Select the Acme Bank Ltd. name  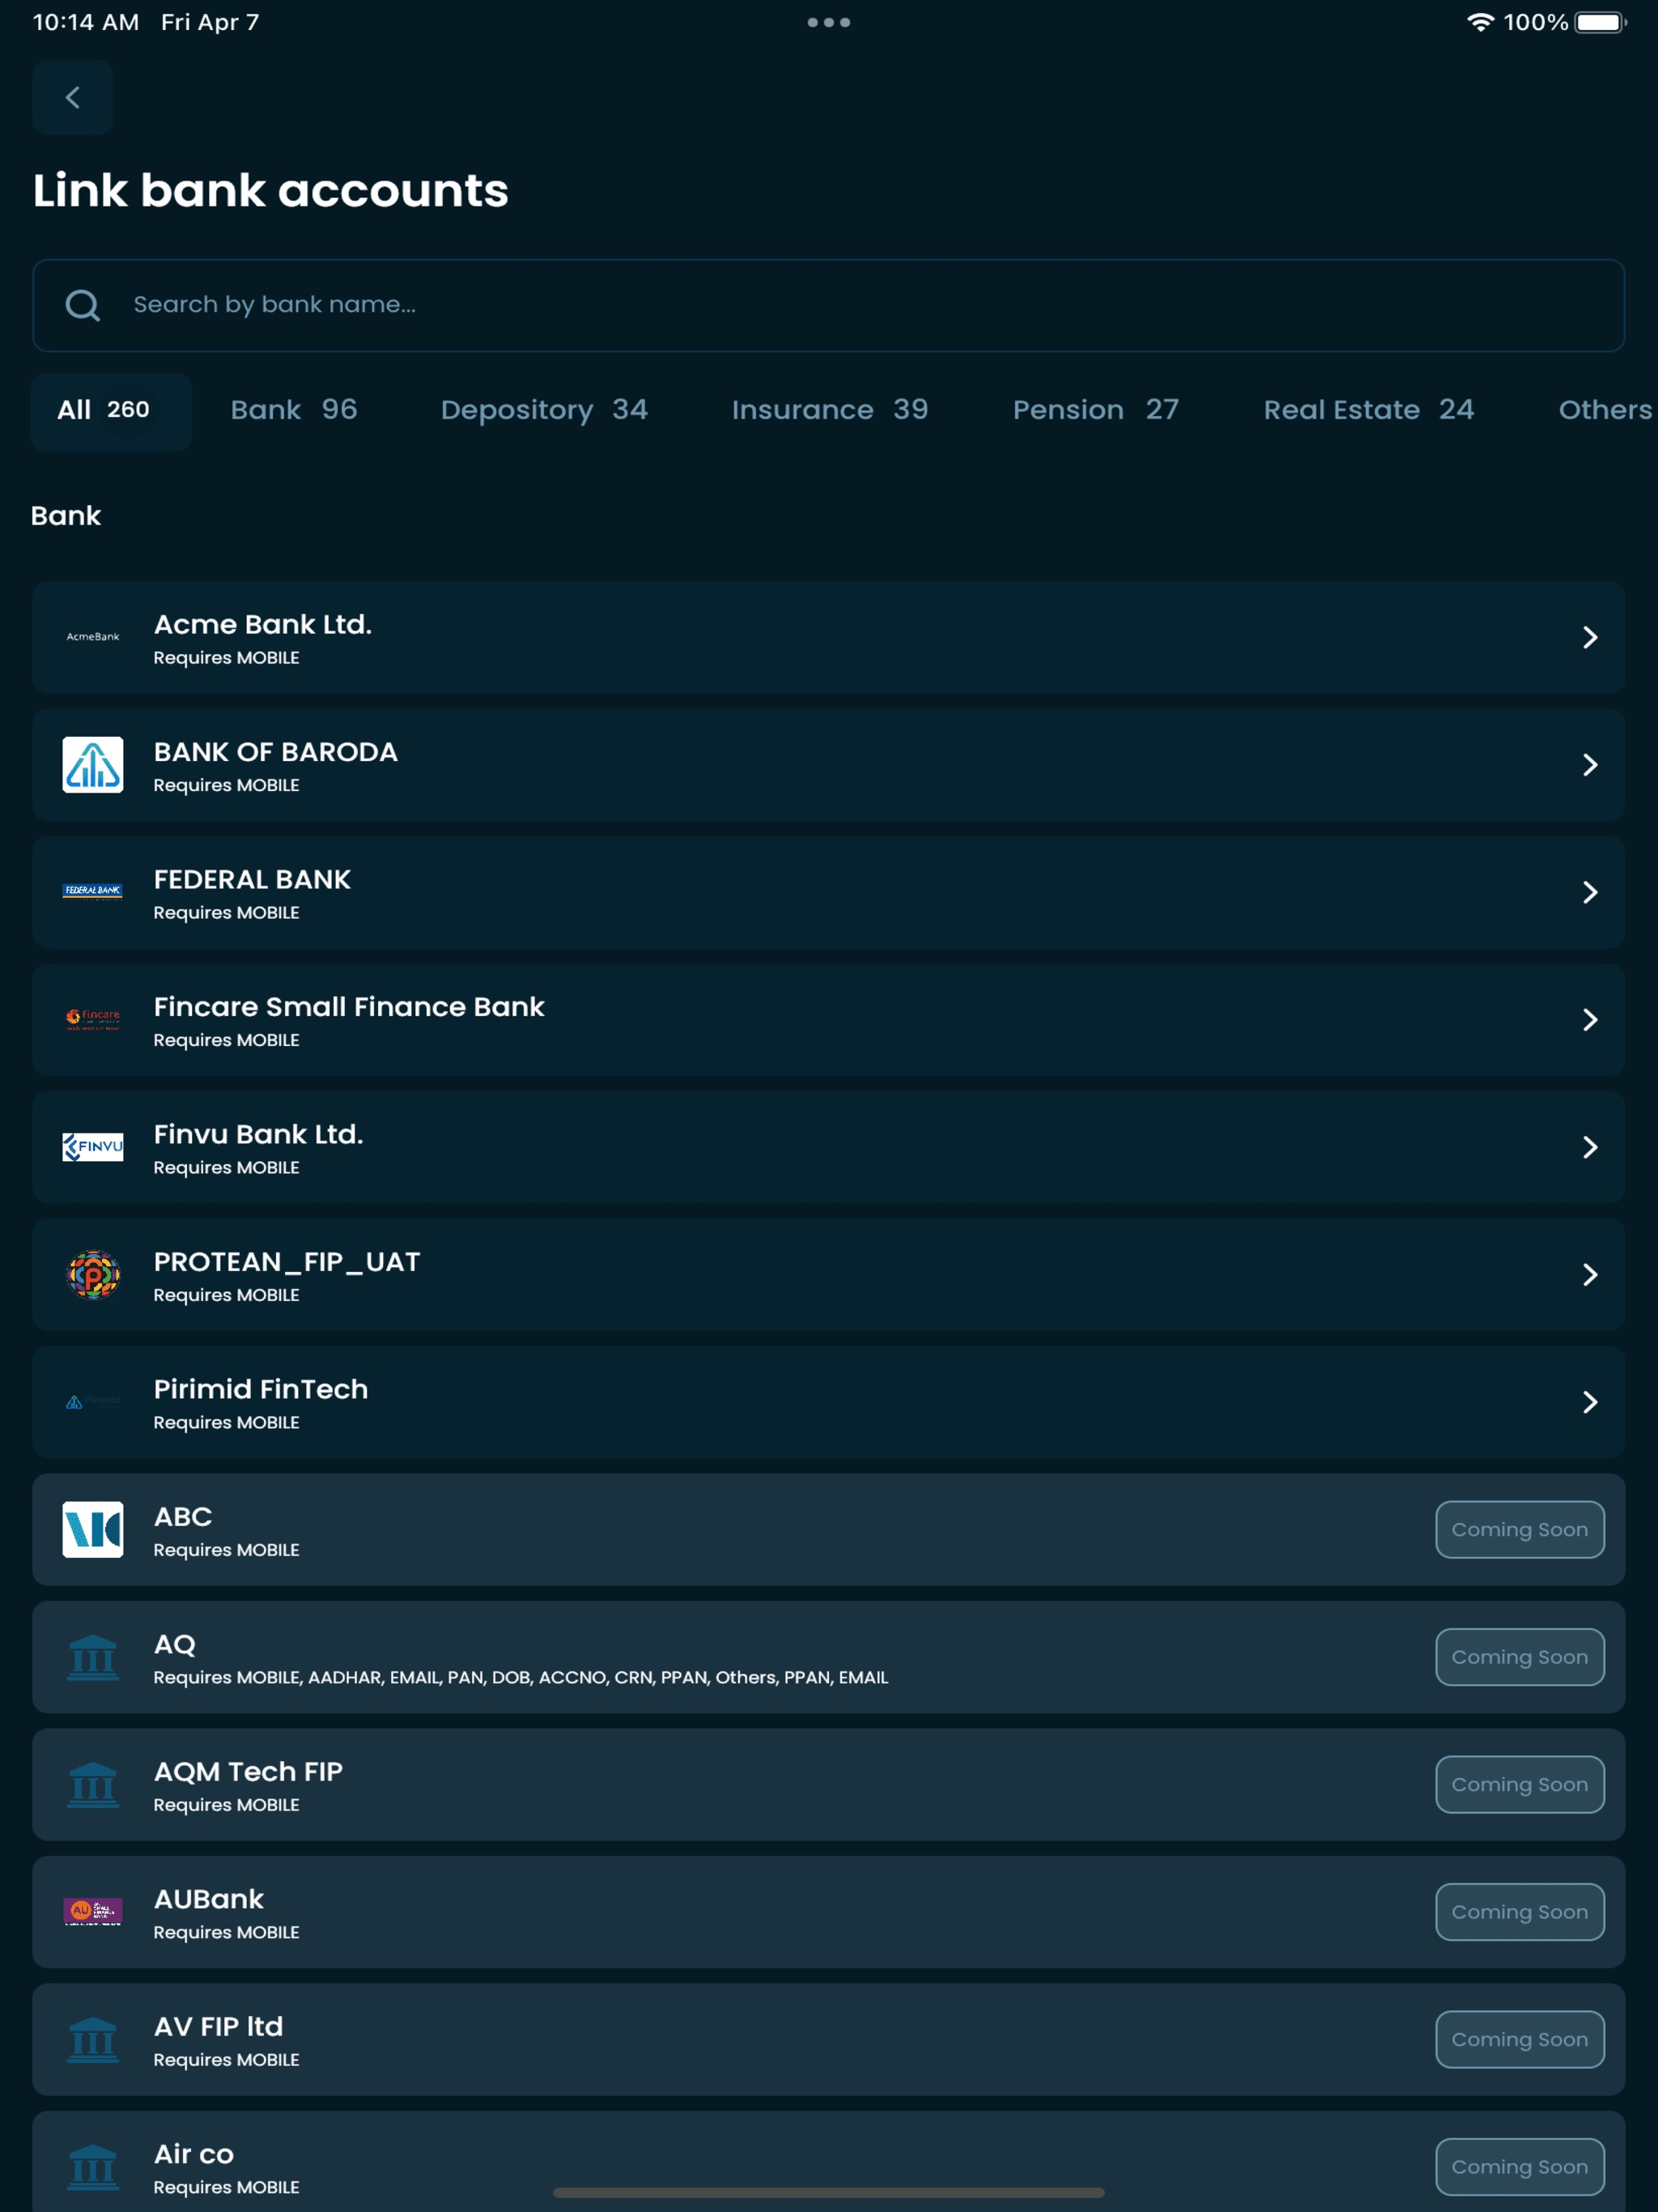pyautogui.click(x=263, y=624)
